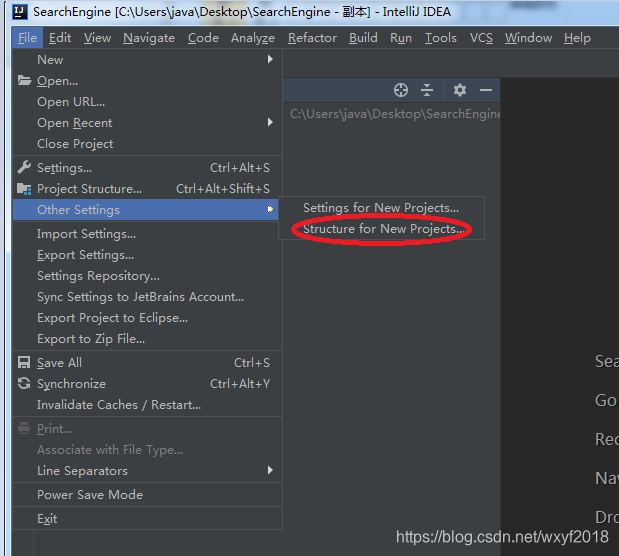Open the Code menu
Screen dimensions: 619x556
tap(203, 38)
